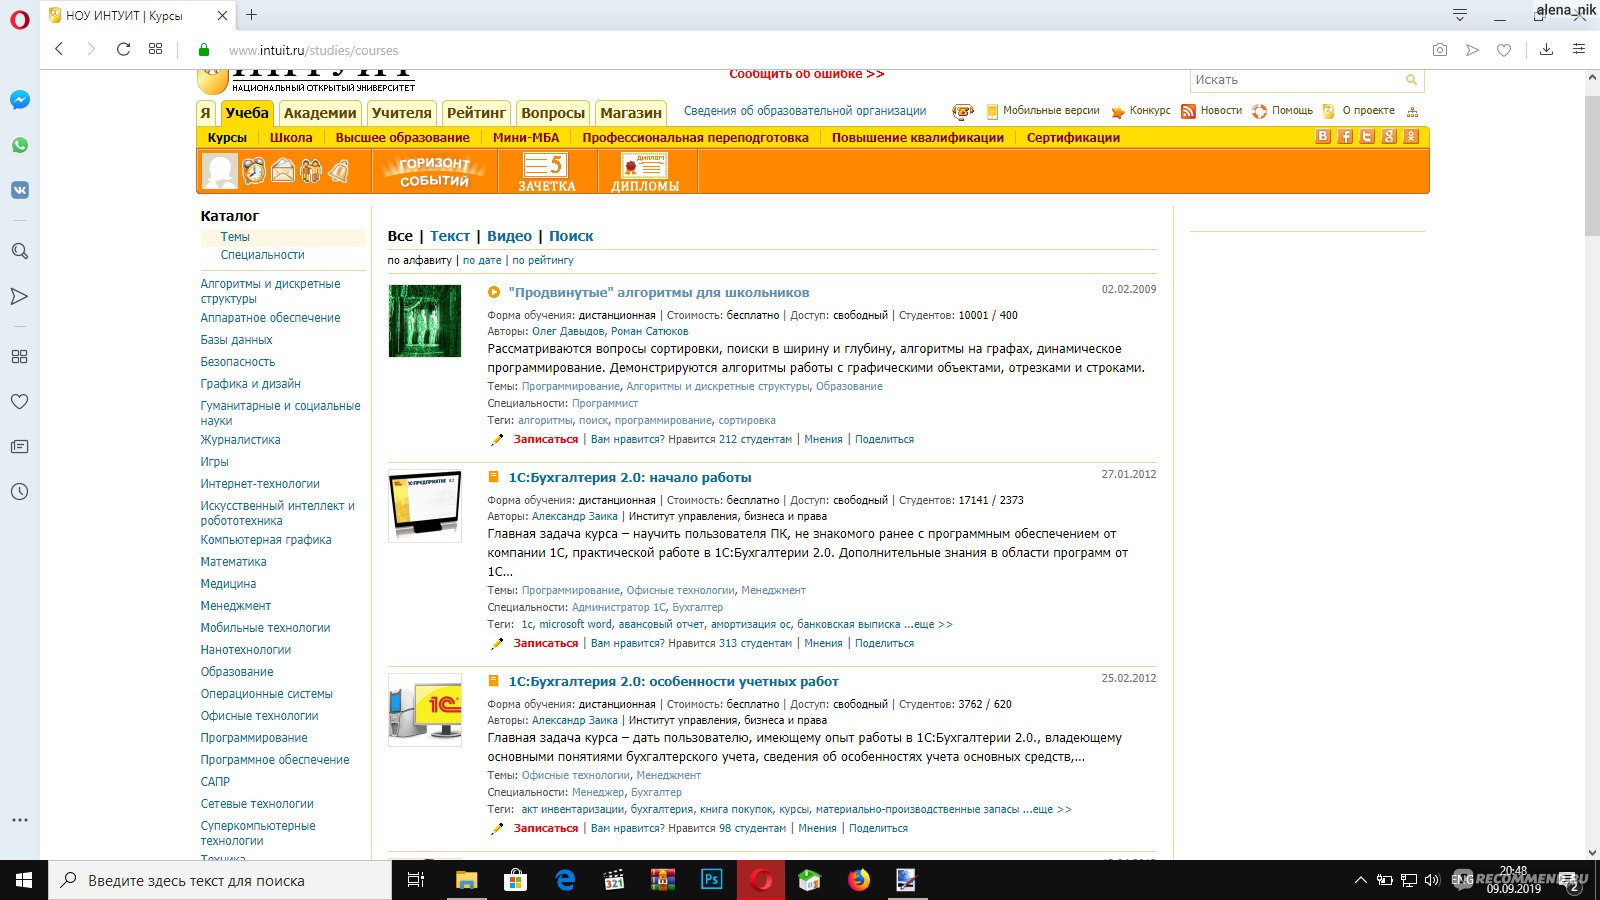Share via the VKontakte B icon
The image size is (1600, 900).
pos(1323,137)
